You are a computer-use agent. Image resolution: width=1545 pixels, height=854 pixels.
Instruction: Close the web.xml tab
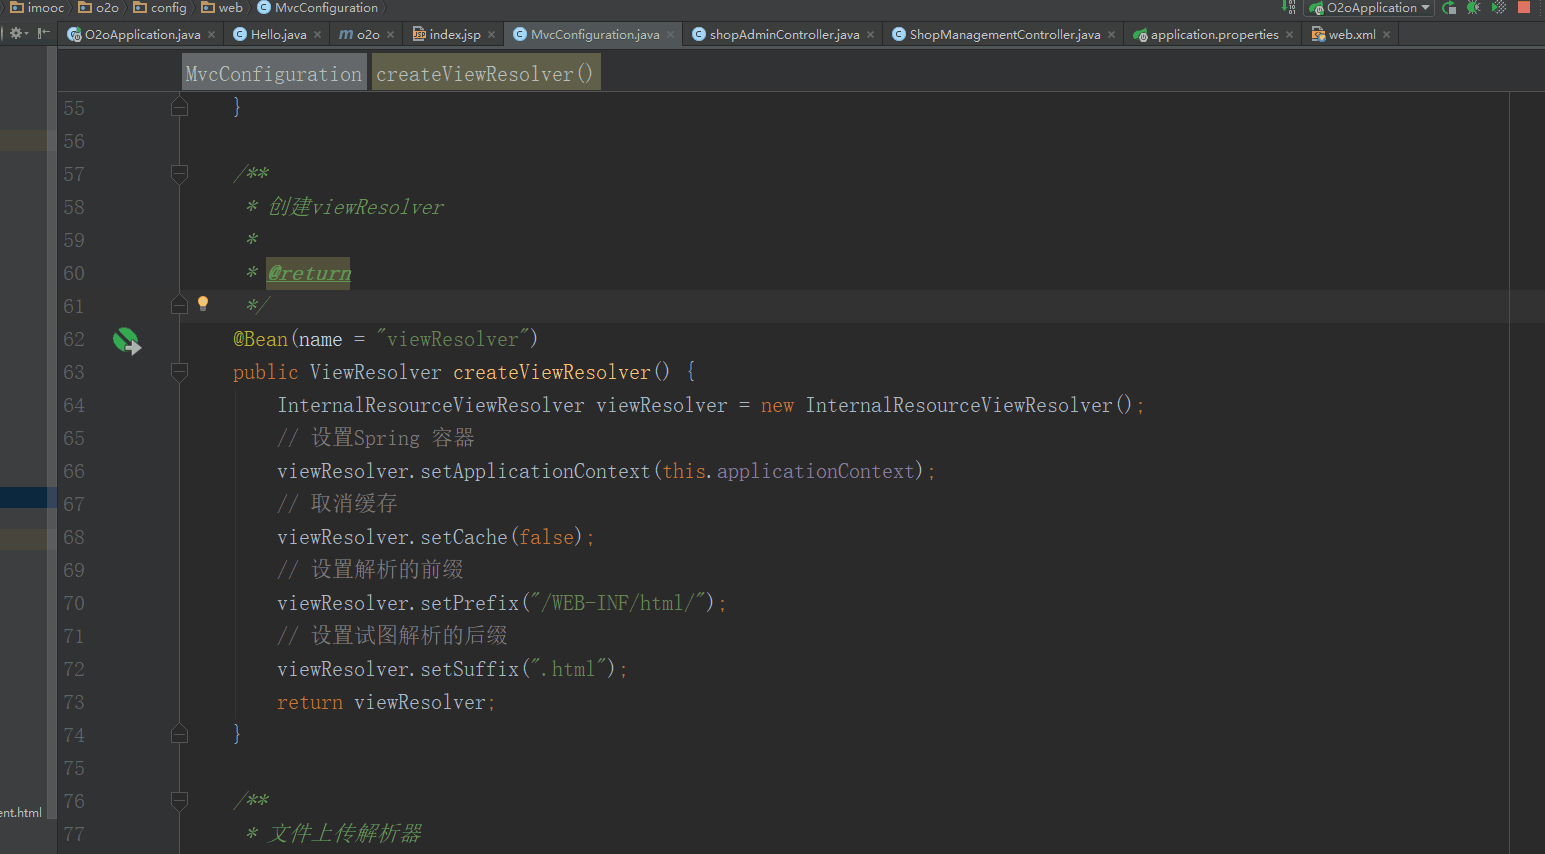point(1387,34)
